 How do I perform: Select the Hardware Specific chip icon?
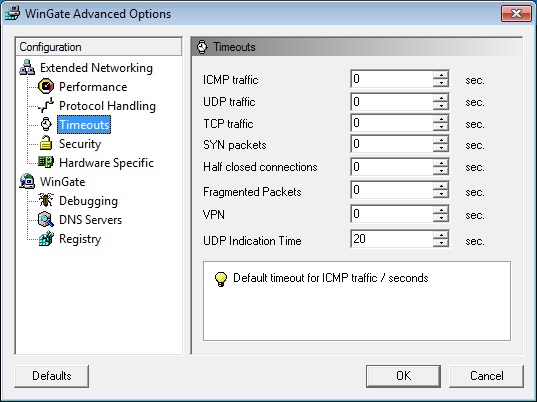point(46,162)
